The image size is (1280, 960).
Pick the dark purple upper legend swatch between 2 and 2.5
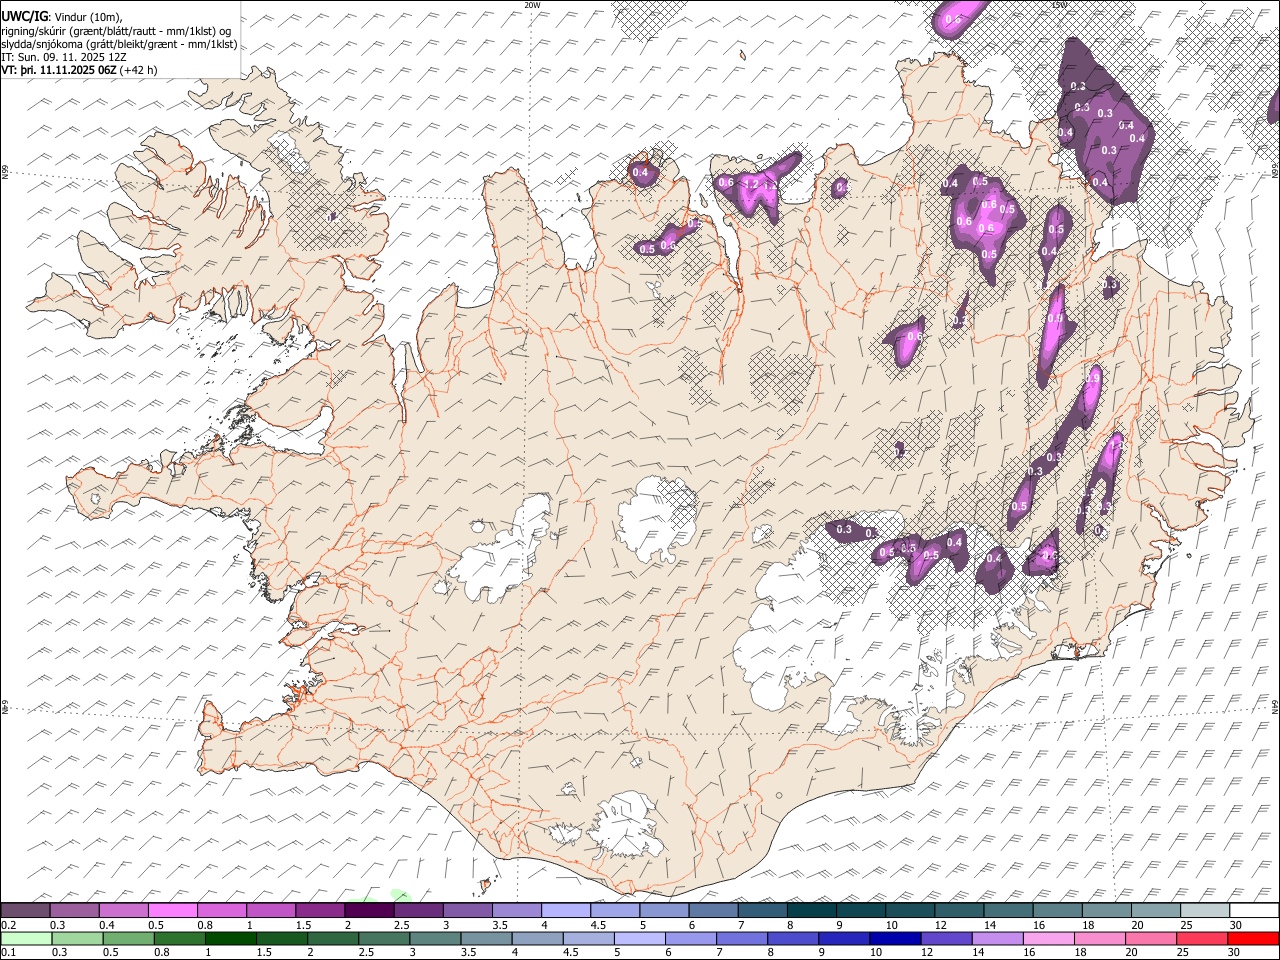click(369, 911)
